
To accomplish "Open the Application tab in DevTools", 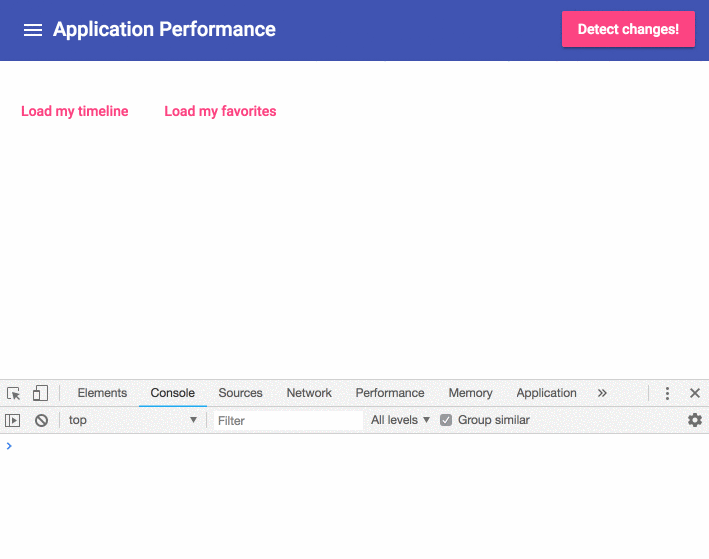I will click(546, 393).
